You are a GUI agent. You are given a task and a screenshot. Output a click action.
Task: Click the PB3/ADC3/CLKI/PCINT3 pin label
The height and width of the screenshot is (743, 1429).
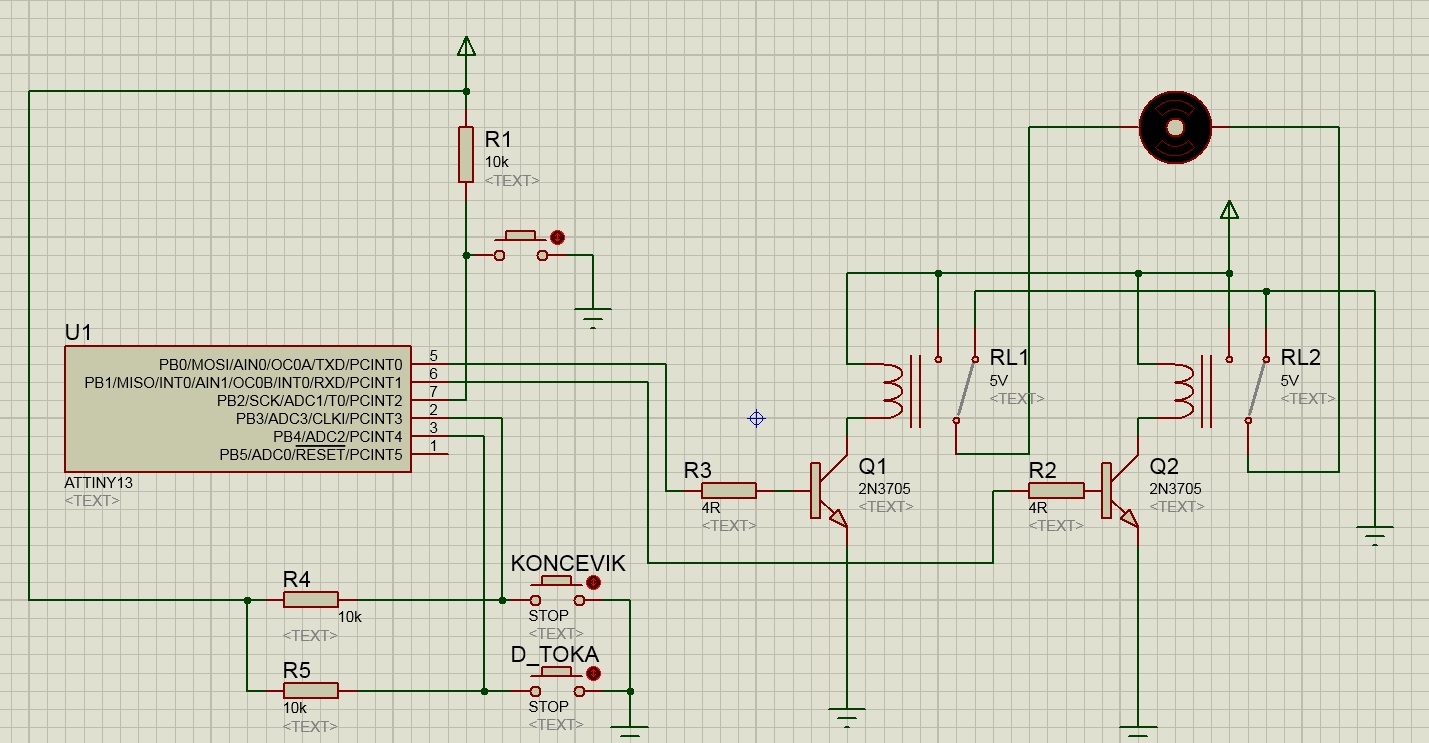coord(318,419)
